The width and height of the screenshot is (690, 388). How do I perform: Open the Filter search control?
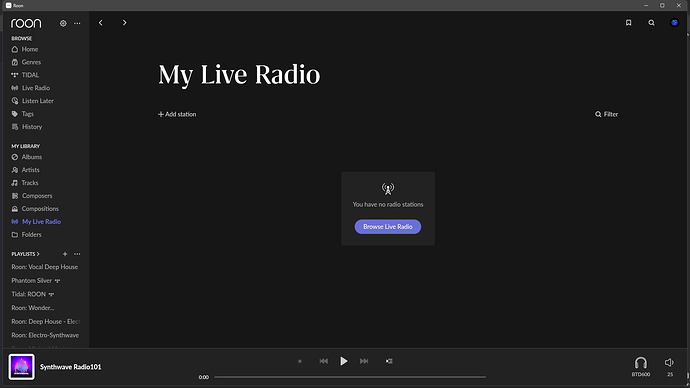point(606,114)
